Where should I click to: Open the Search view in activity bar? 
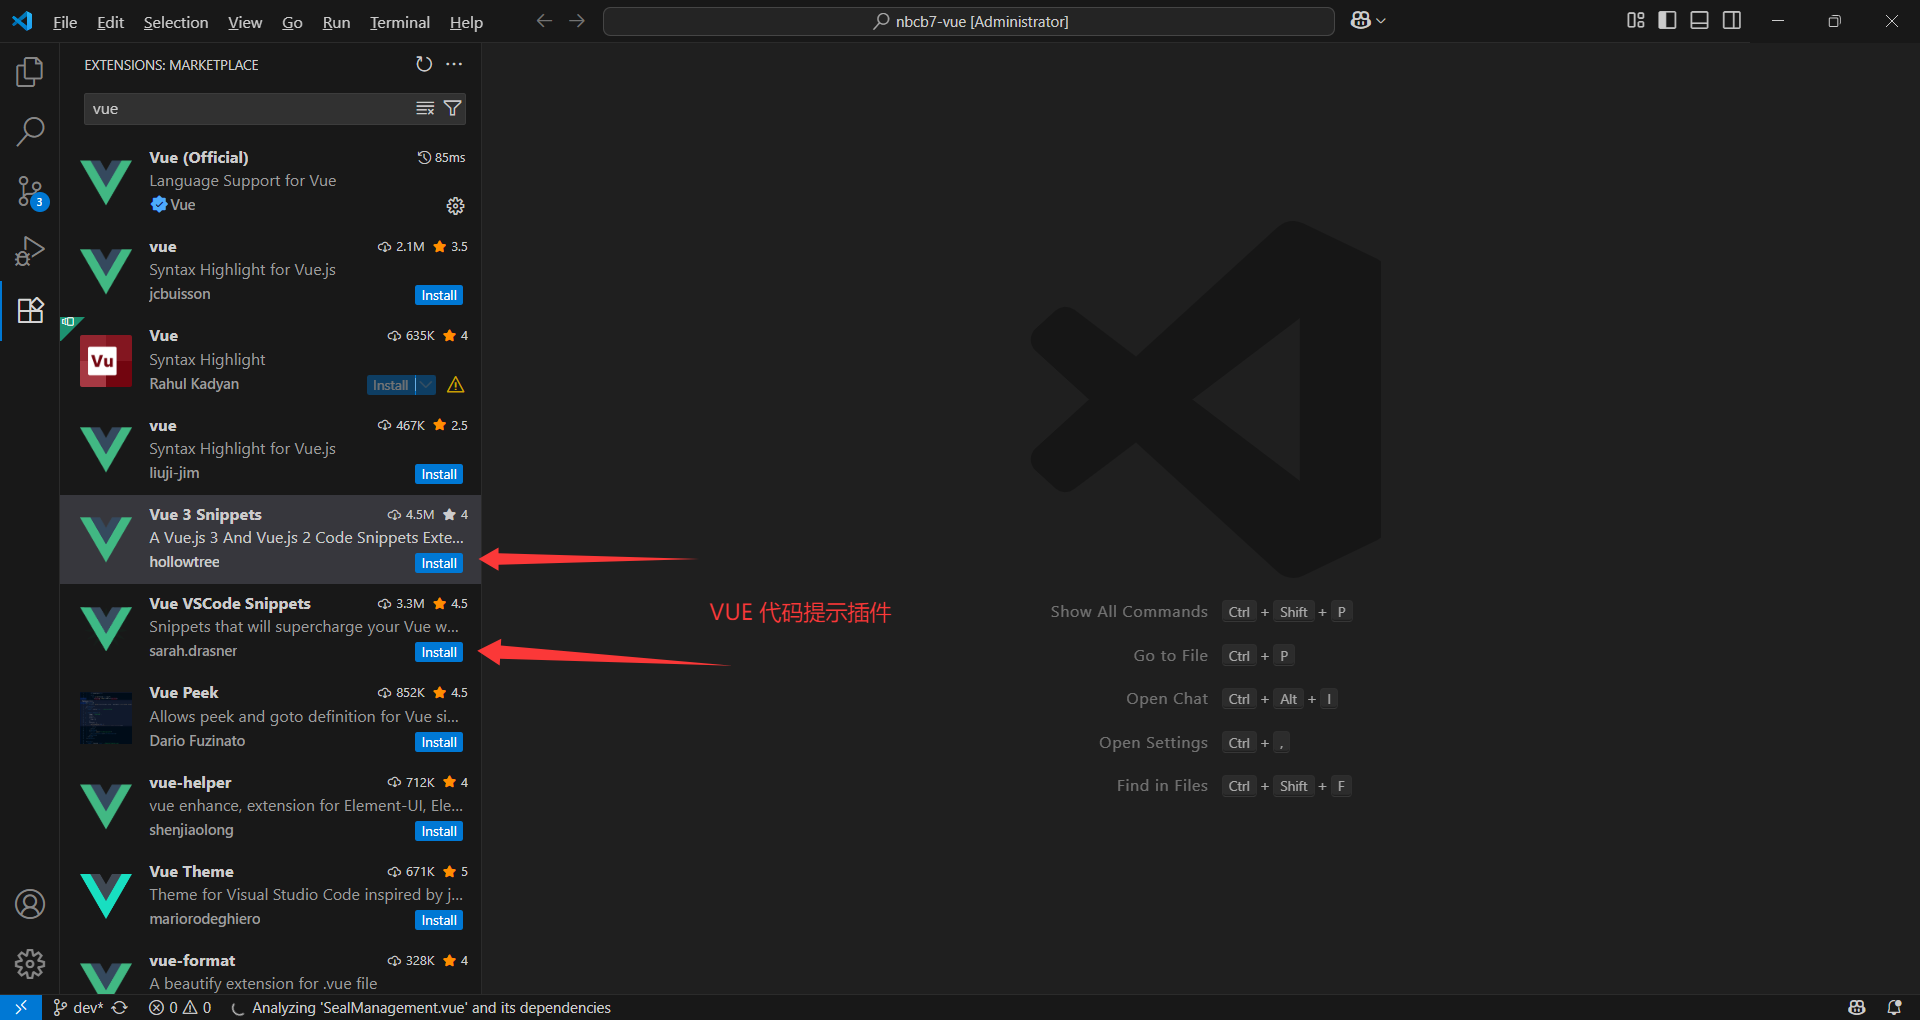pyautogui.click(x=30, y=131)
